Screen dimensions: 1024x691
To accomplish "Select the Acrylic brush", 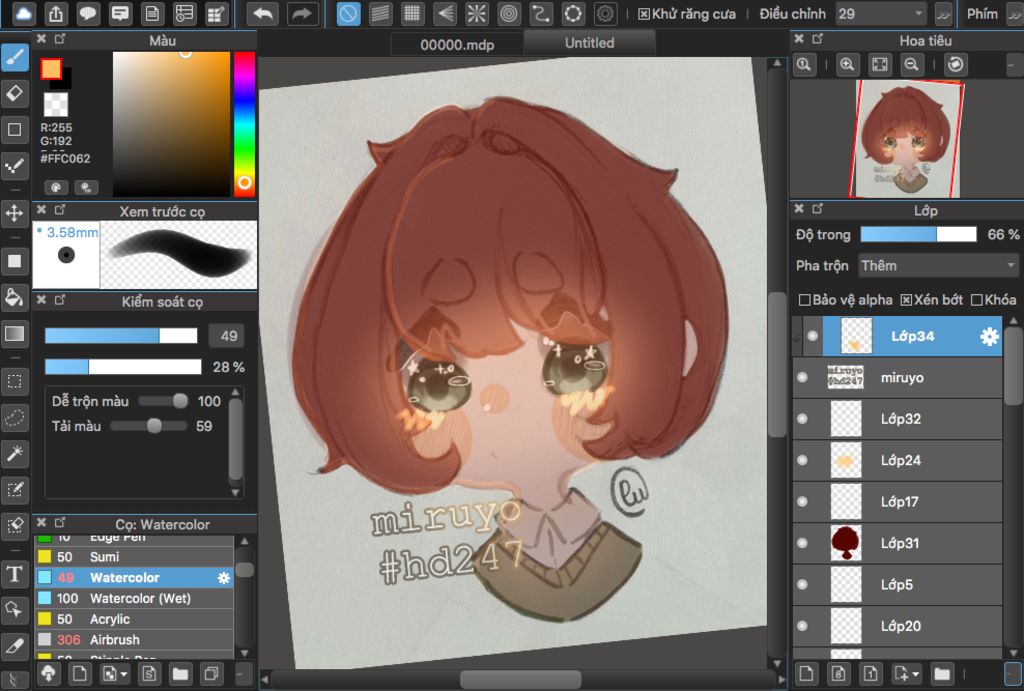I will pyautogui.click(x=134, y=619).
